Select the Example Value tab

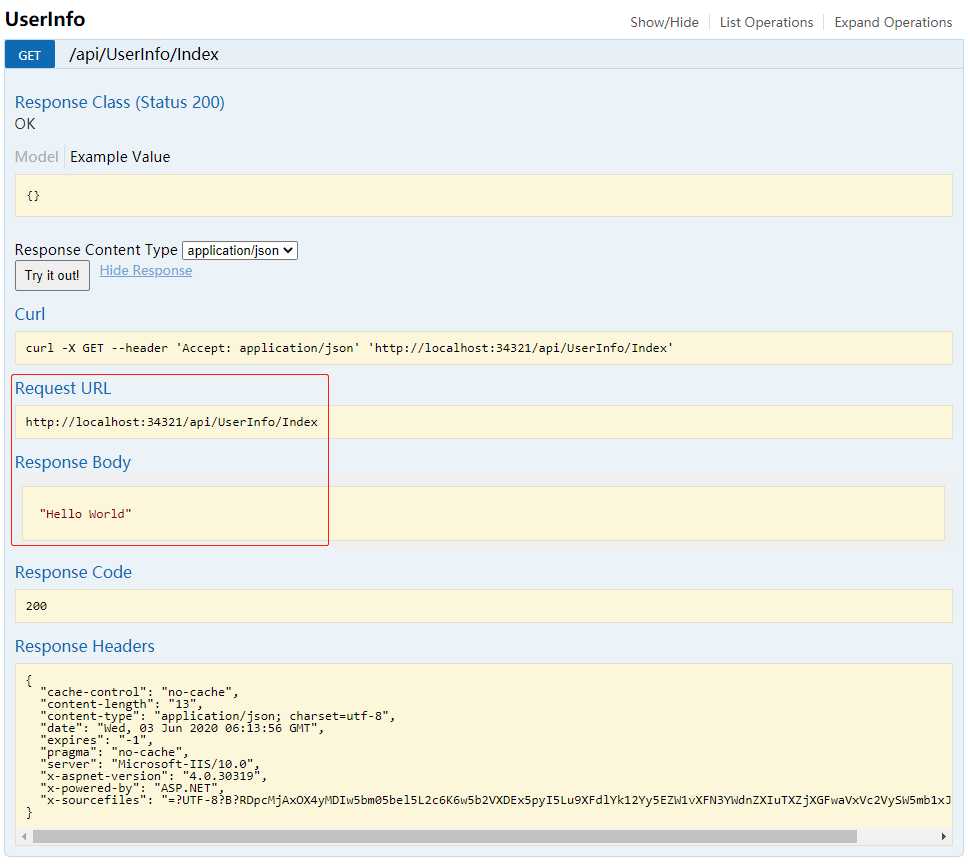point(120,157)
